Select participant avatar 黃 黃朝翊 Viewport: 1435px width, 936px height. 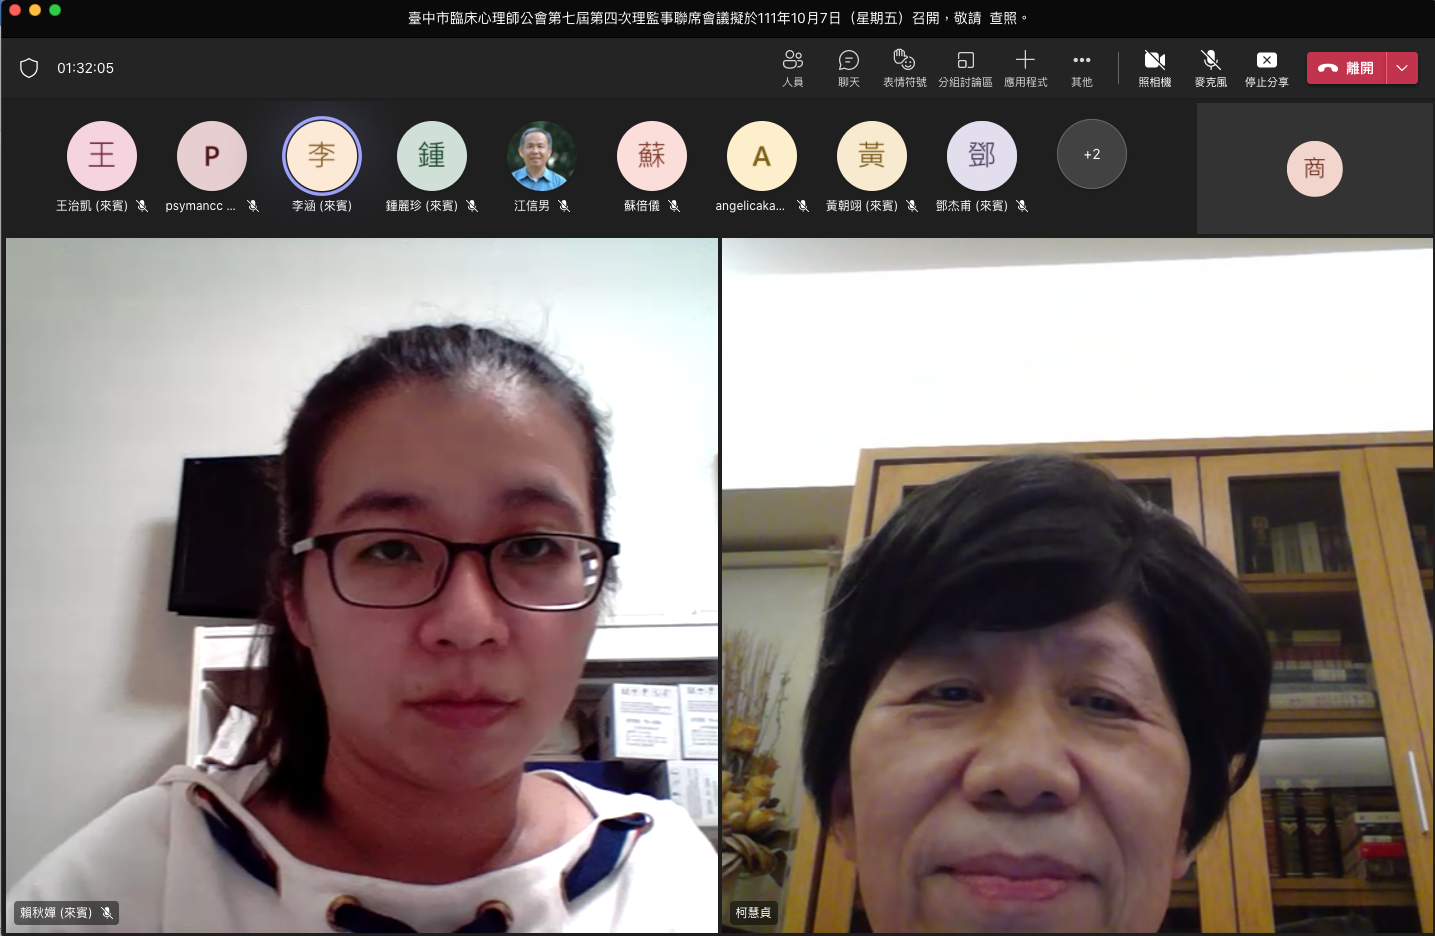click(x=872, y=155)
